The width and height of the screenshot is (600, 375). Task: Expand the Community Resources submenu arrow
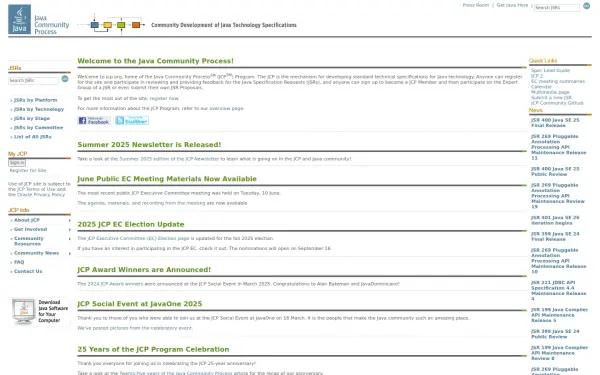point(70,239)
